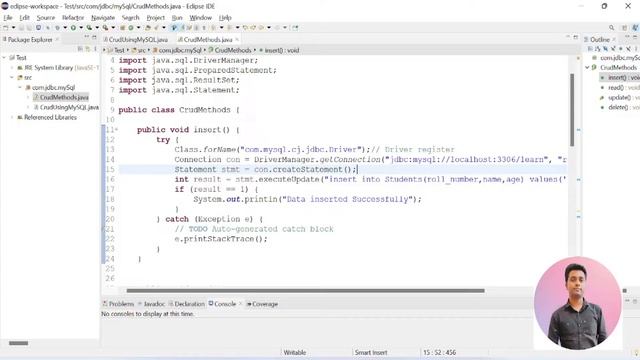Click Collapse All in Package Explorer toolbar

[x=80, y=49]
